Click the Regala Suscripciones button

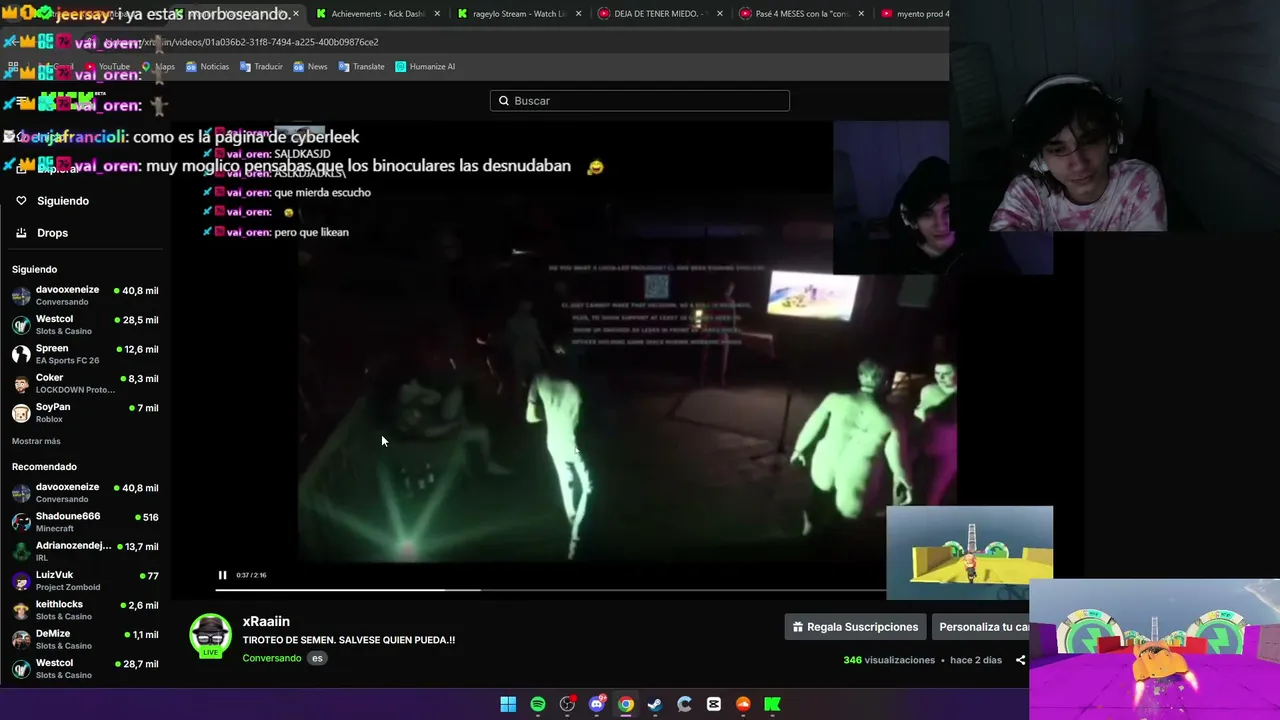click(x=855, y=627)
